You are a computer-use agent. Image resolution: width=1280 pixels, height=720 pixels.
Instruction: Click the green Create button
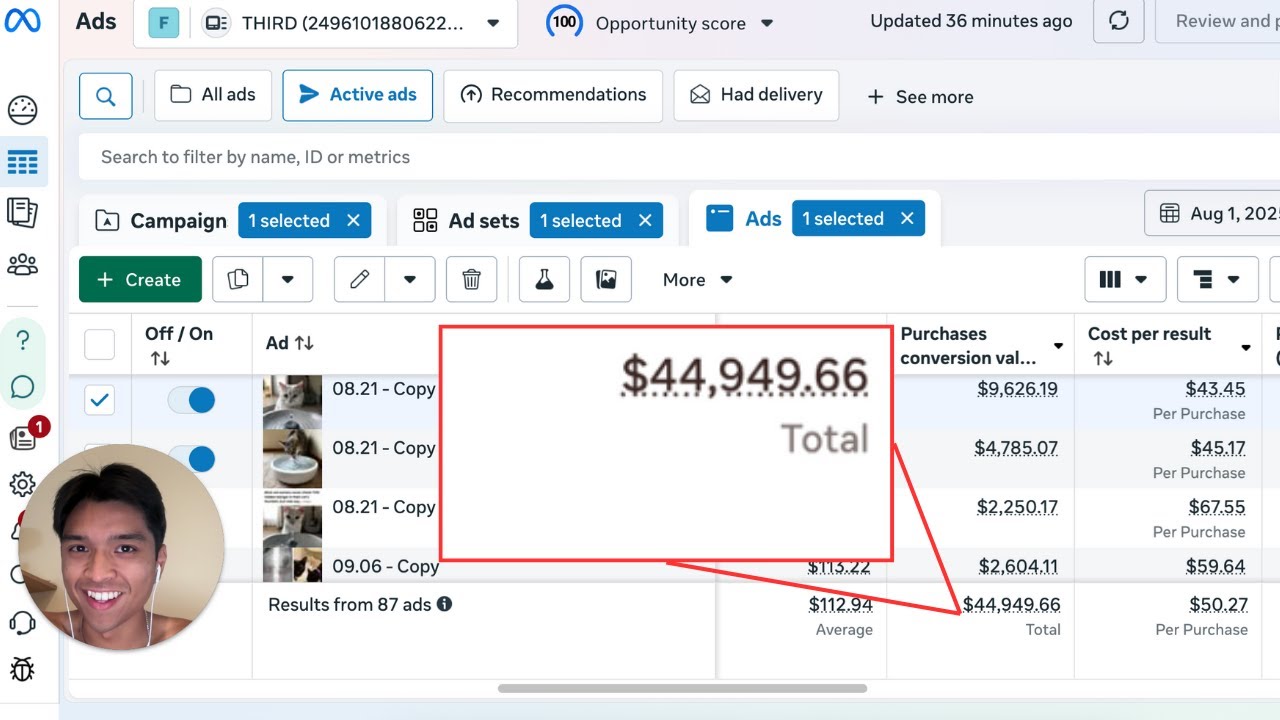(140, 280)
